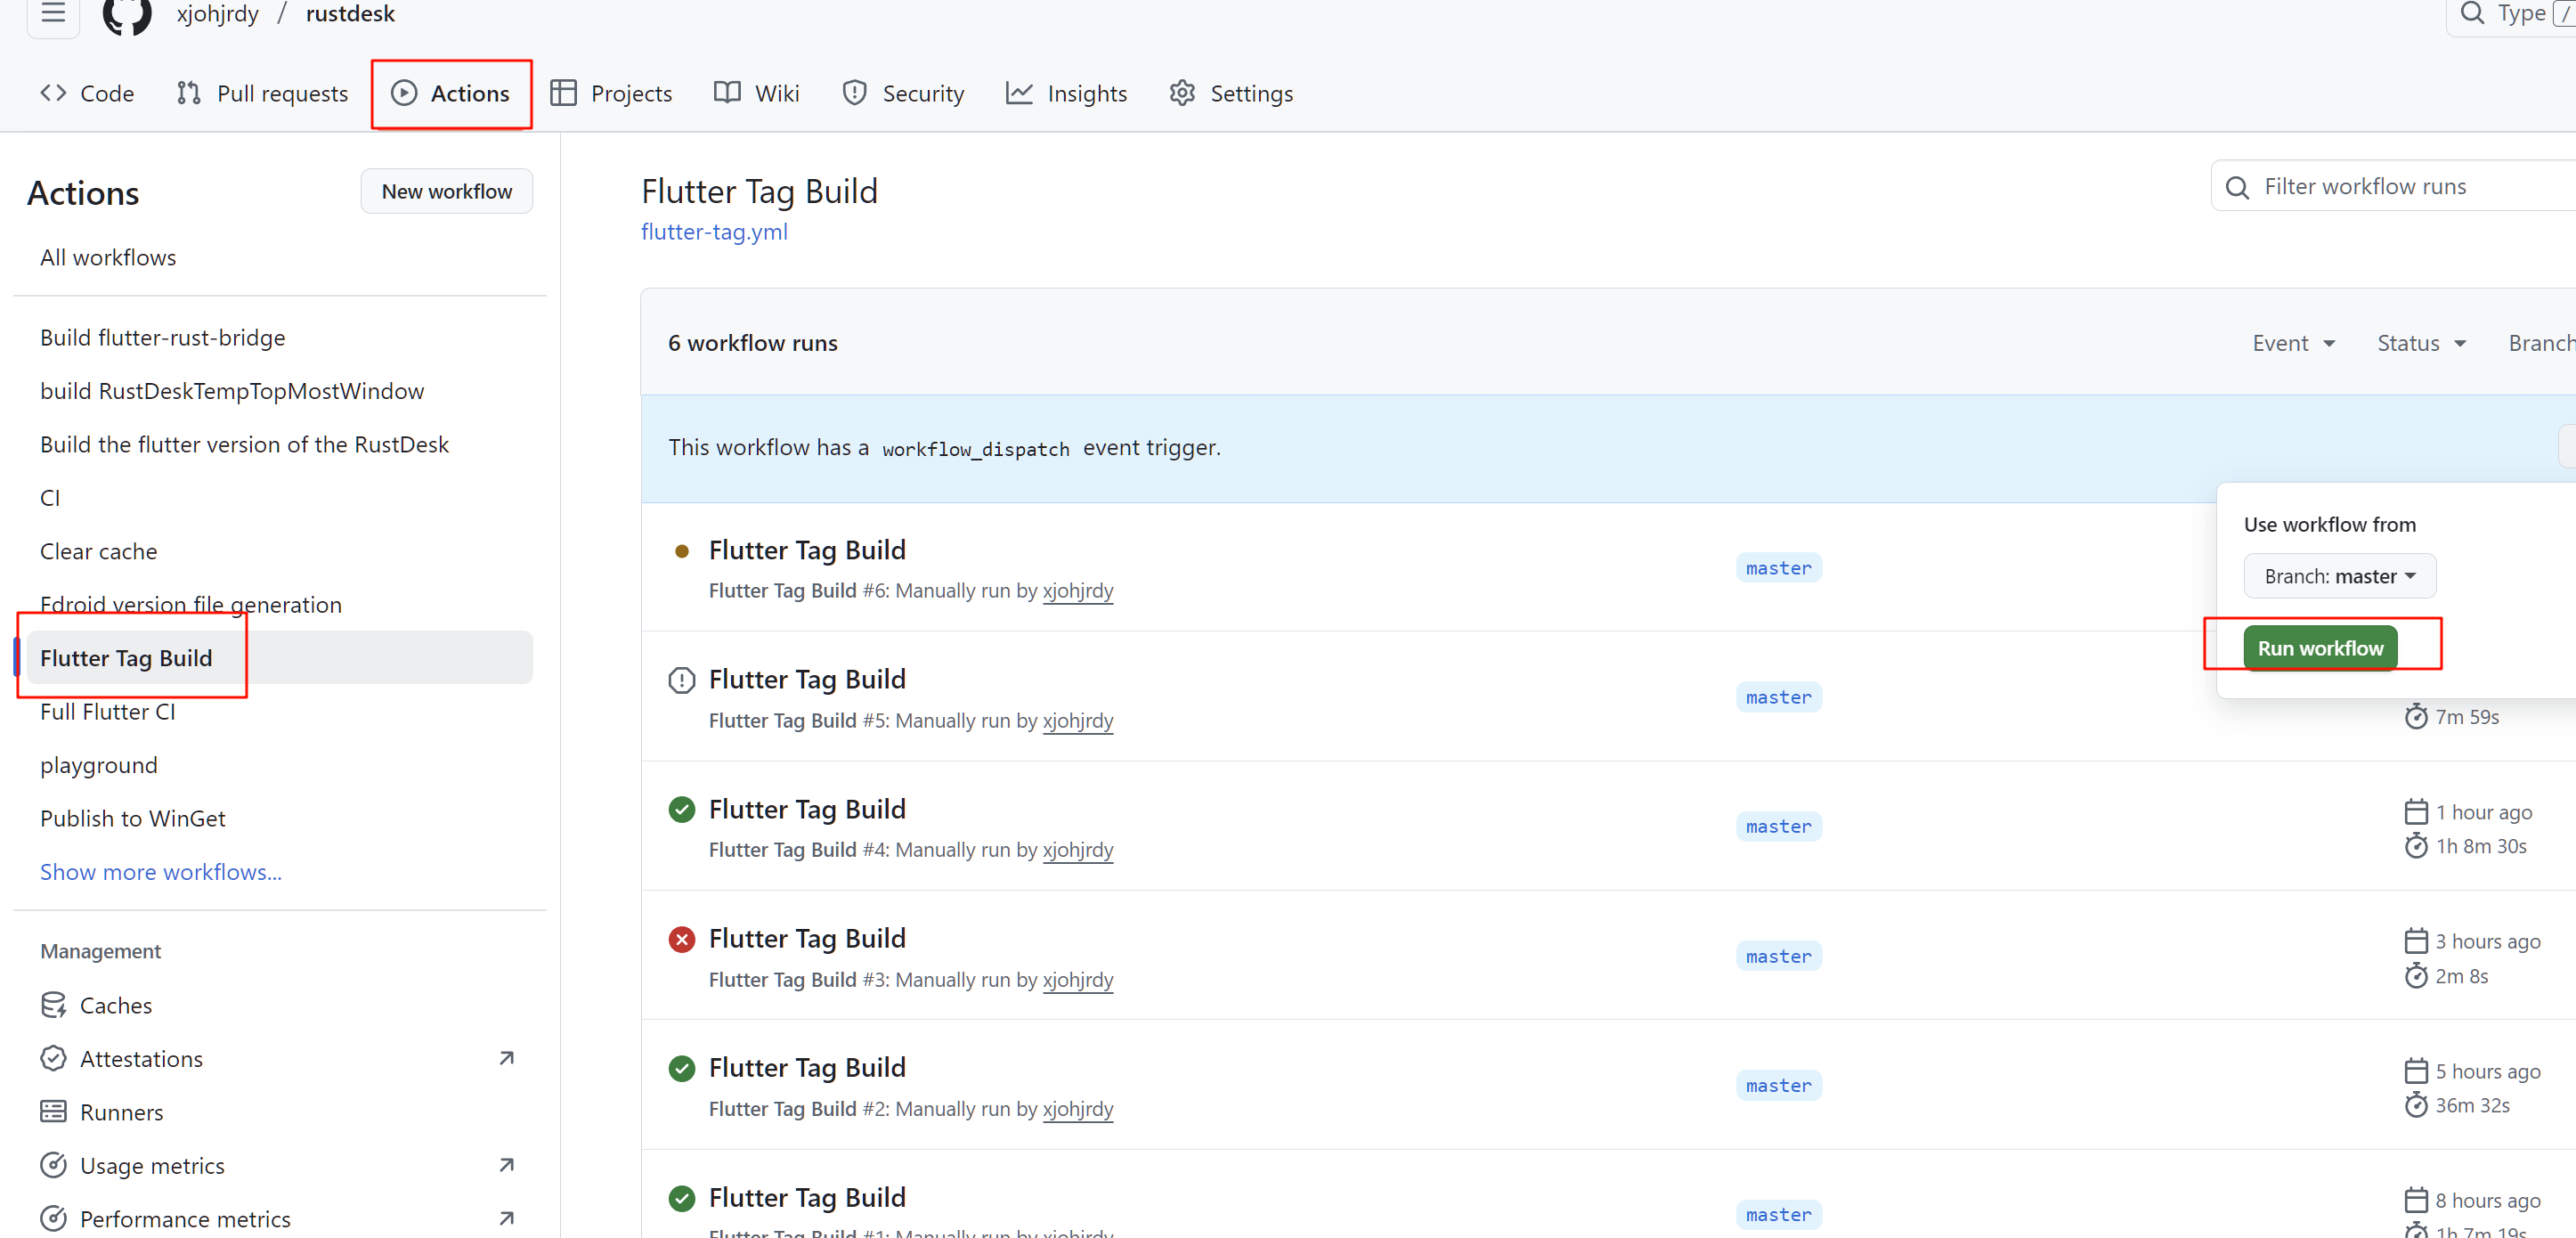Click the red failed status icon on run #3
This screenshot has height=1238, width=2576.
point(681,939)
